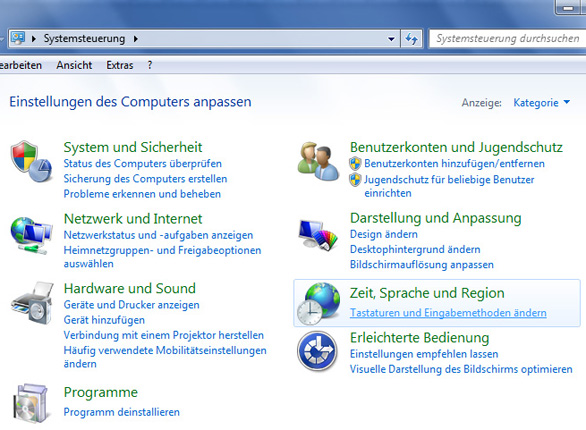Open the Bearbeiten menu
586x430 pixels.
20,65
